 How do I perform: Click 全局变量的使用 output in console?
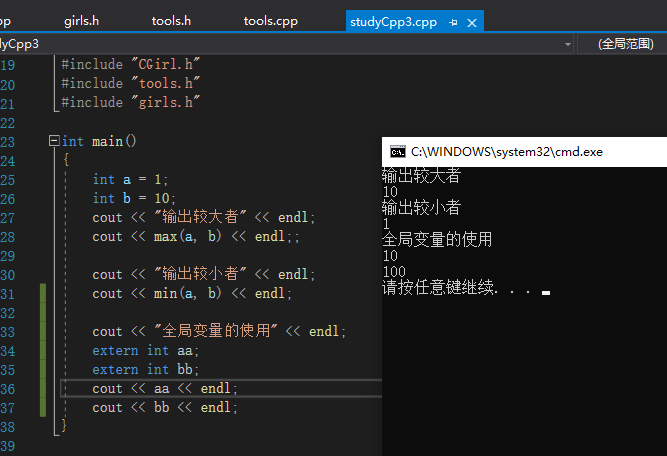pyautogui.click(x=437, y=239)
